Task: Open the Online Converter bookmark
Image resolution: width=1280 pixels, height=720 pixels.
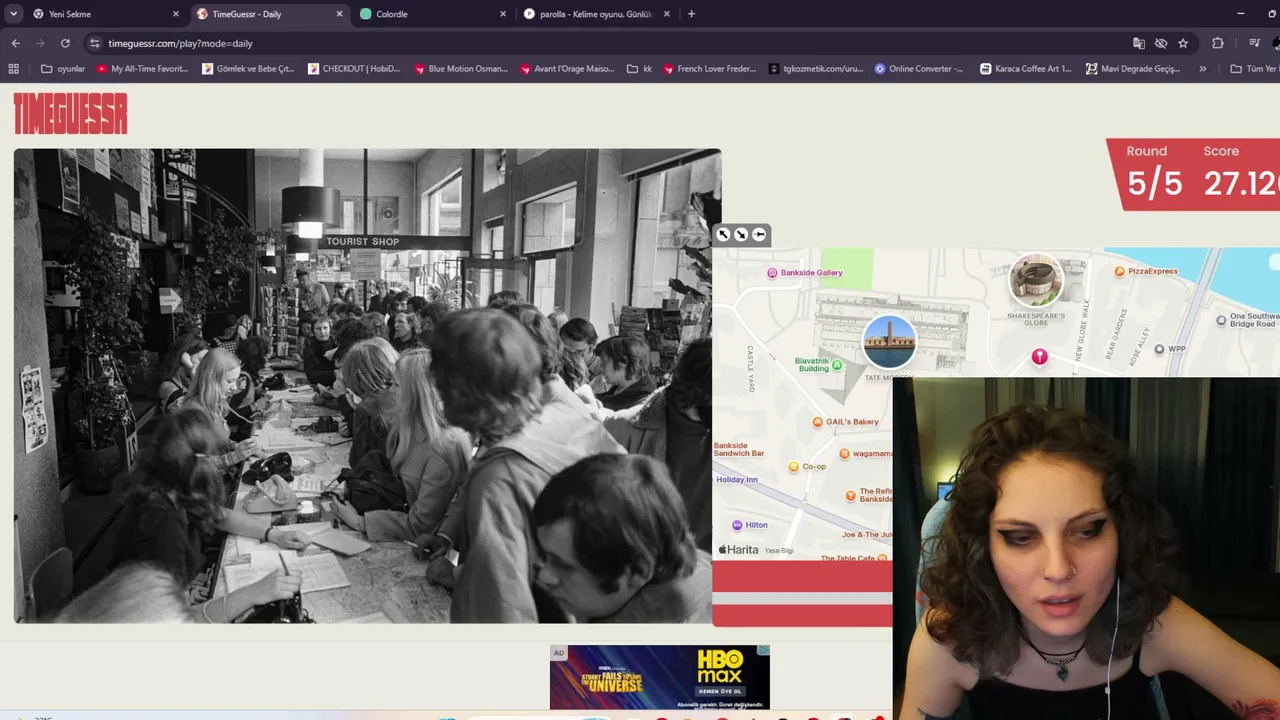Action: 919,69
